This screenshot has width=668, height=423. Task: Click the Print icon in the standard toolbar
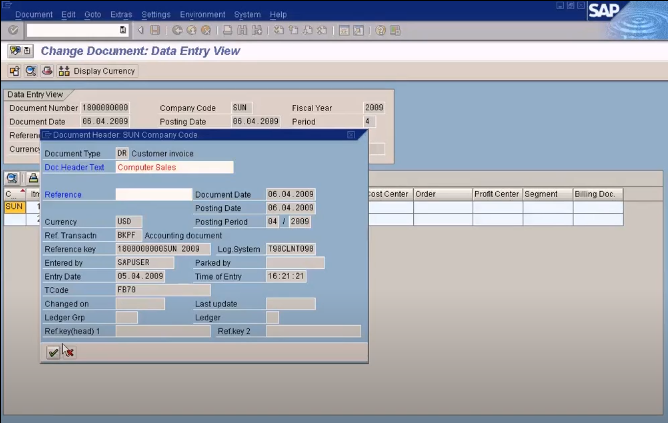228,30
